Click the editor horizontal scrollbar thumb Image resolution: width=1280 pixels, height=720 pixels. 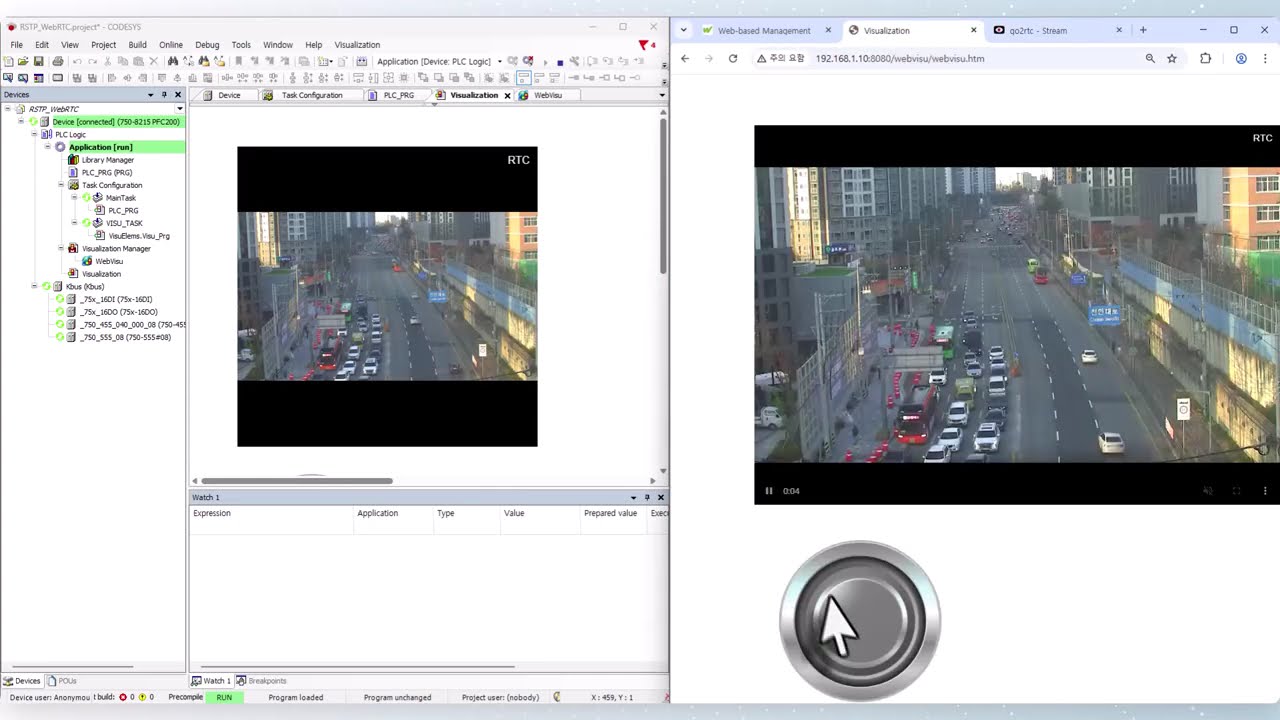point(297,481)
